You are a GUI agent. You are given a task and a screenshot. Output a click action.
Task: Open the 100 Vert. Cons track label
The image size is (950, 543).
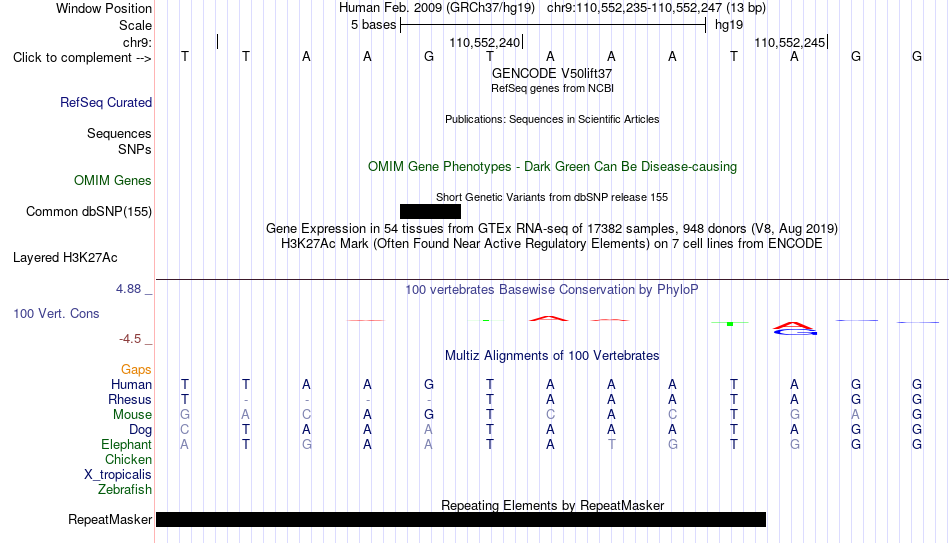pyautogui.click(x=56, y=313)
